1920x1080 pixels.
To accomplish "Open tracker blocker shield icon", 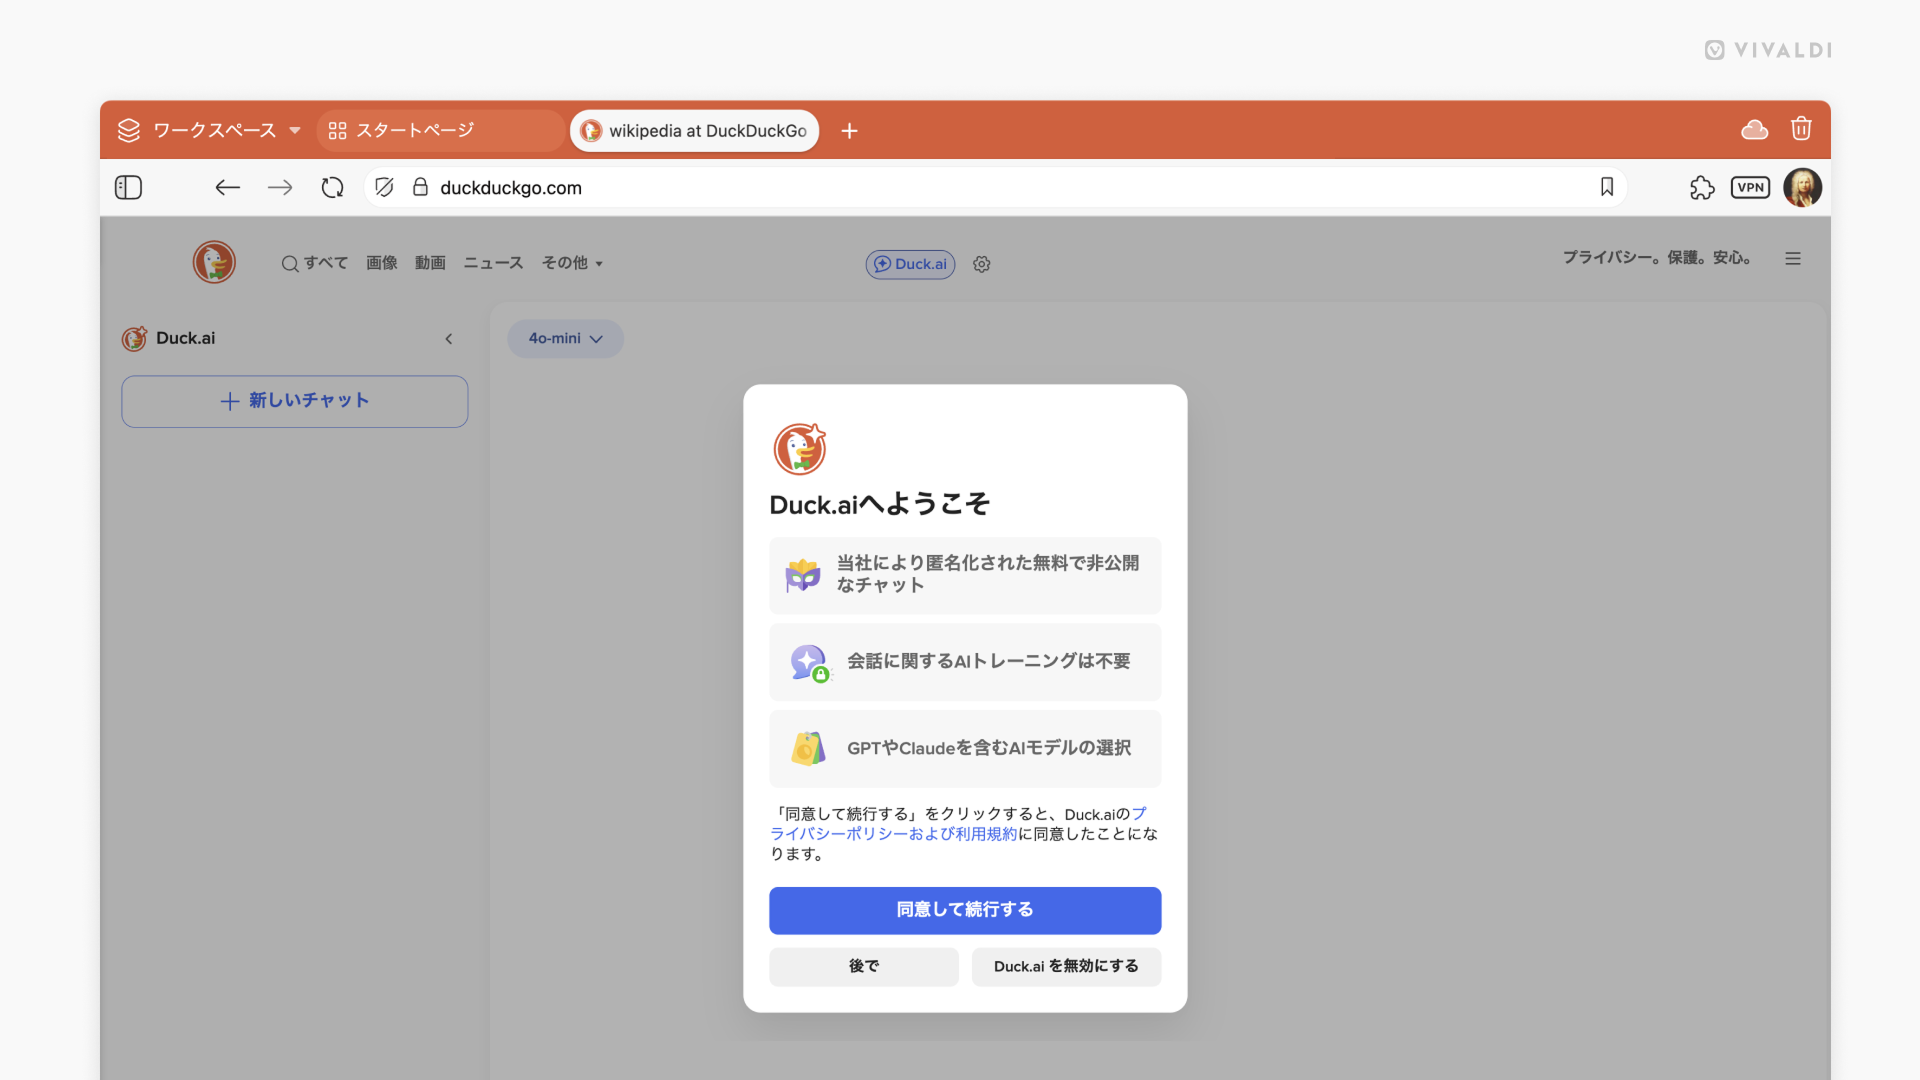I will pos(384,188).
